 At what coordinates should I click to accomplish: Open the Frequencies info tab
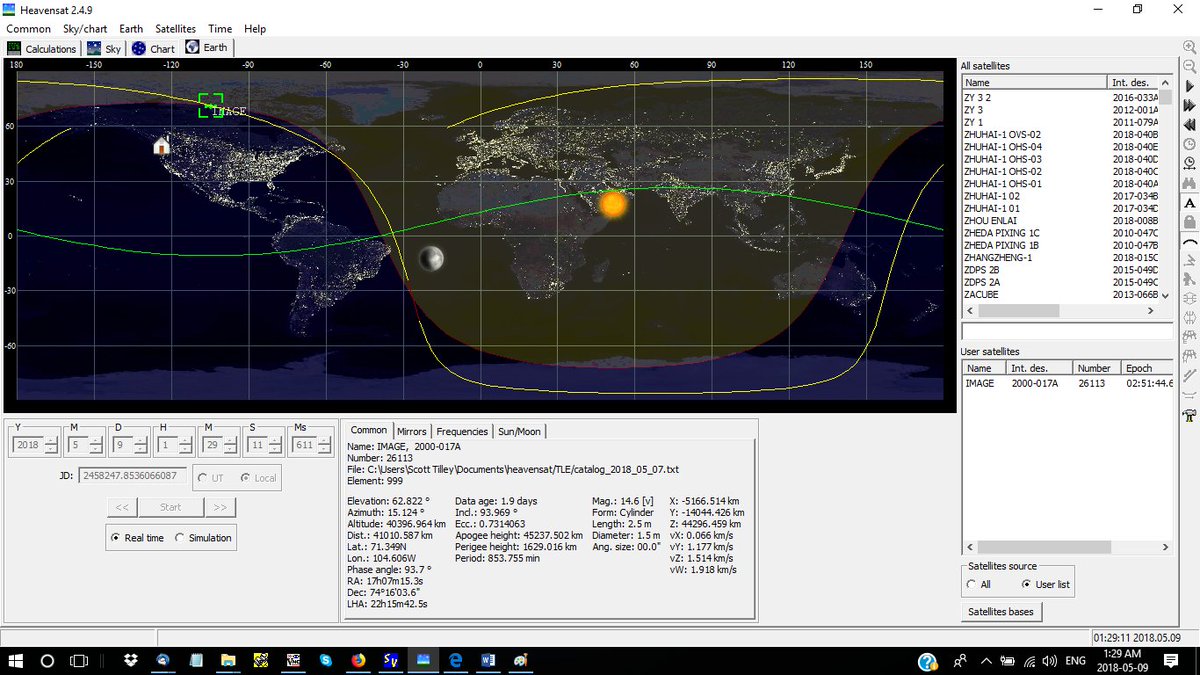(462, 431)
